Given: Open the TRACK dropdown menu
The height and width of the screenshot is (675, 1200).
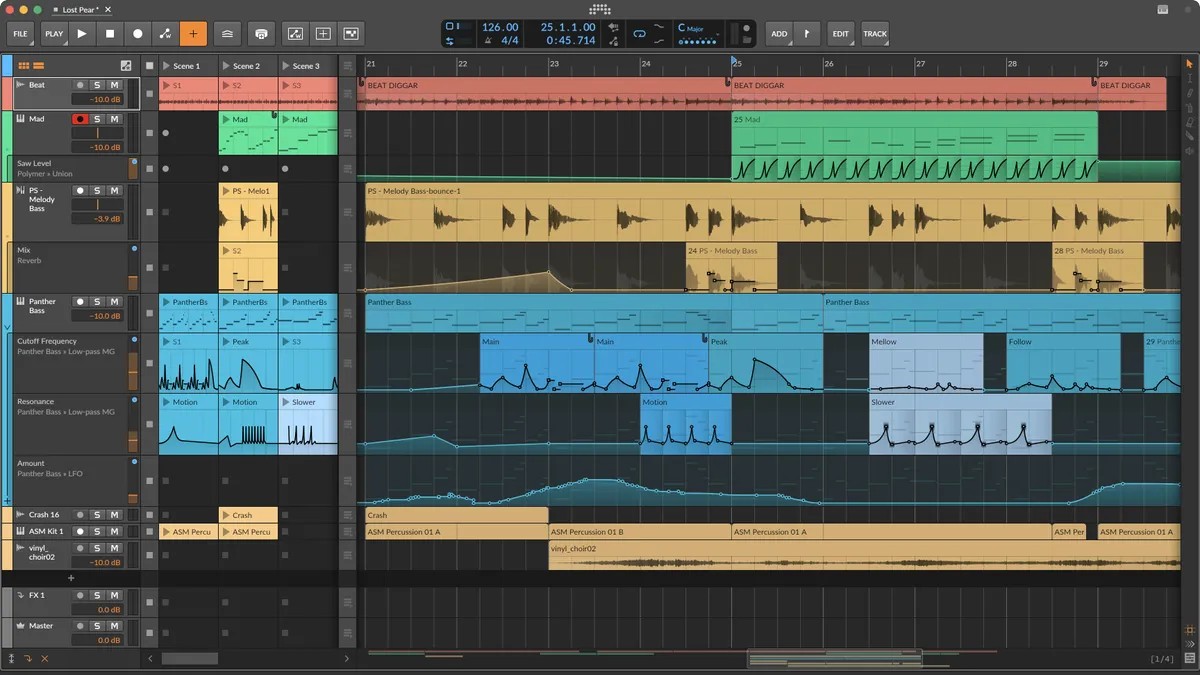Looking at the screenshot, I should [x=875, y=34].
